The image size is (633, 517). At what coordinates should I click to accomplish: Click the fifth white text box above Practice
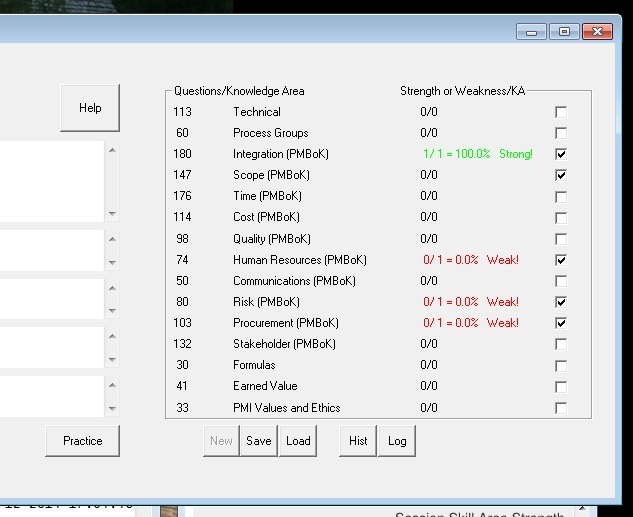pyautogui.click(x=52, y=397)
